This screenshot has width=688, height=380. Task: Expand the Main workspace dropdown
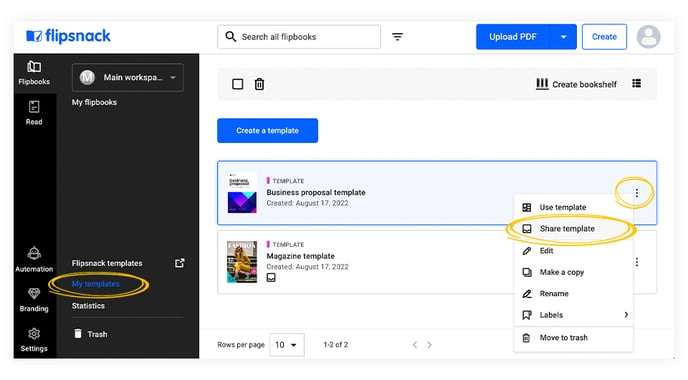click(128, 78)
